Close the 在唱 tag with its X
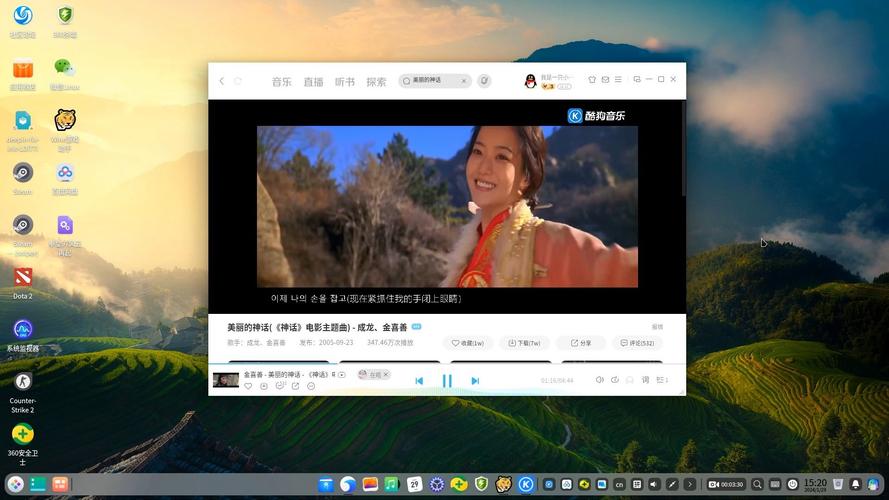889x500 pixels. [x=386, y=375]
